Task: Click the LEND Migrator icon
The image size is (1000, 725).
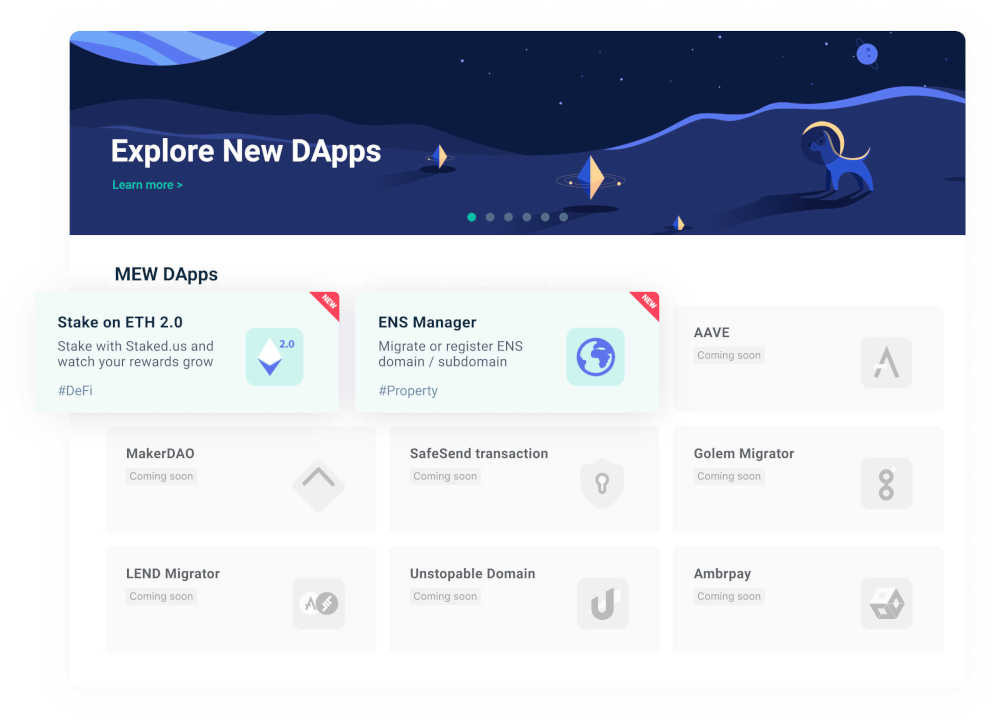Action: click(x=318, y=604)
